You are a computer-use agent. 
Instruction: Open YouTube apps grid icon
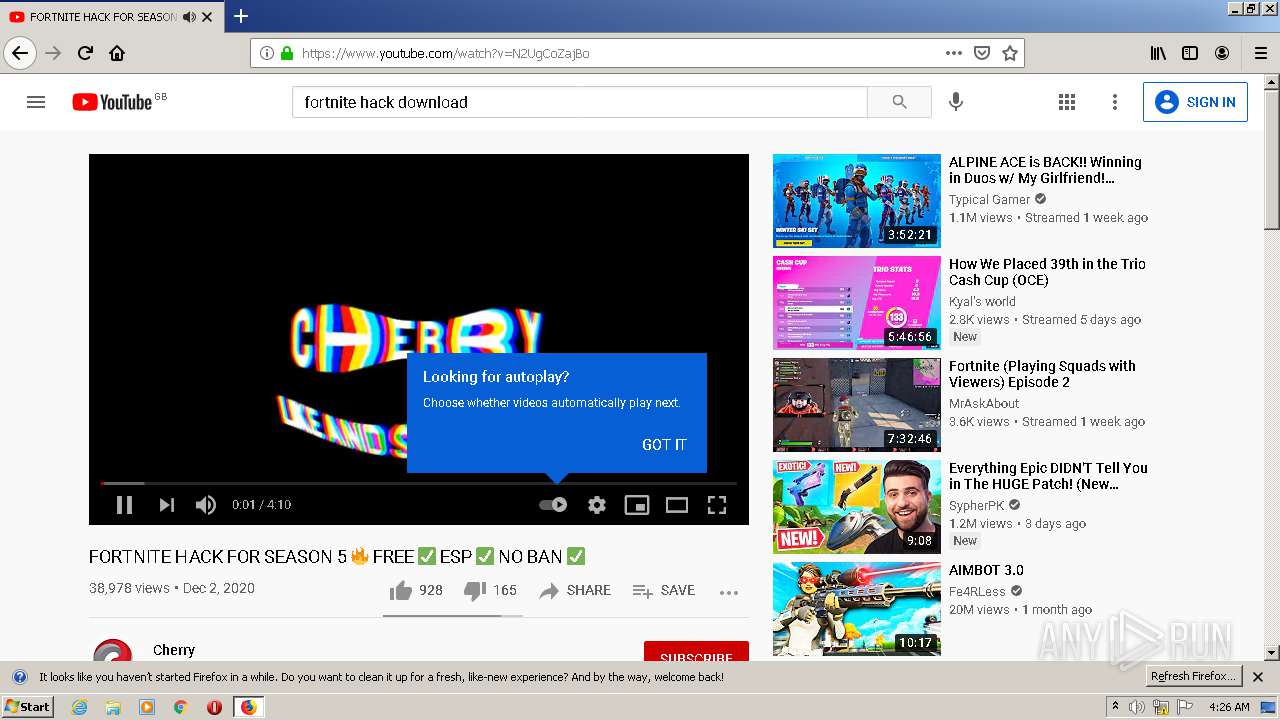tap(1067, 102)
